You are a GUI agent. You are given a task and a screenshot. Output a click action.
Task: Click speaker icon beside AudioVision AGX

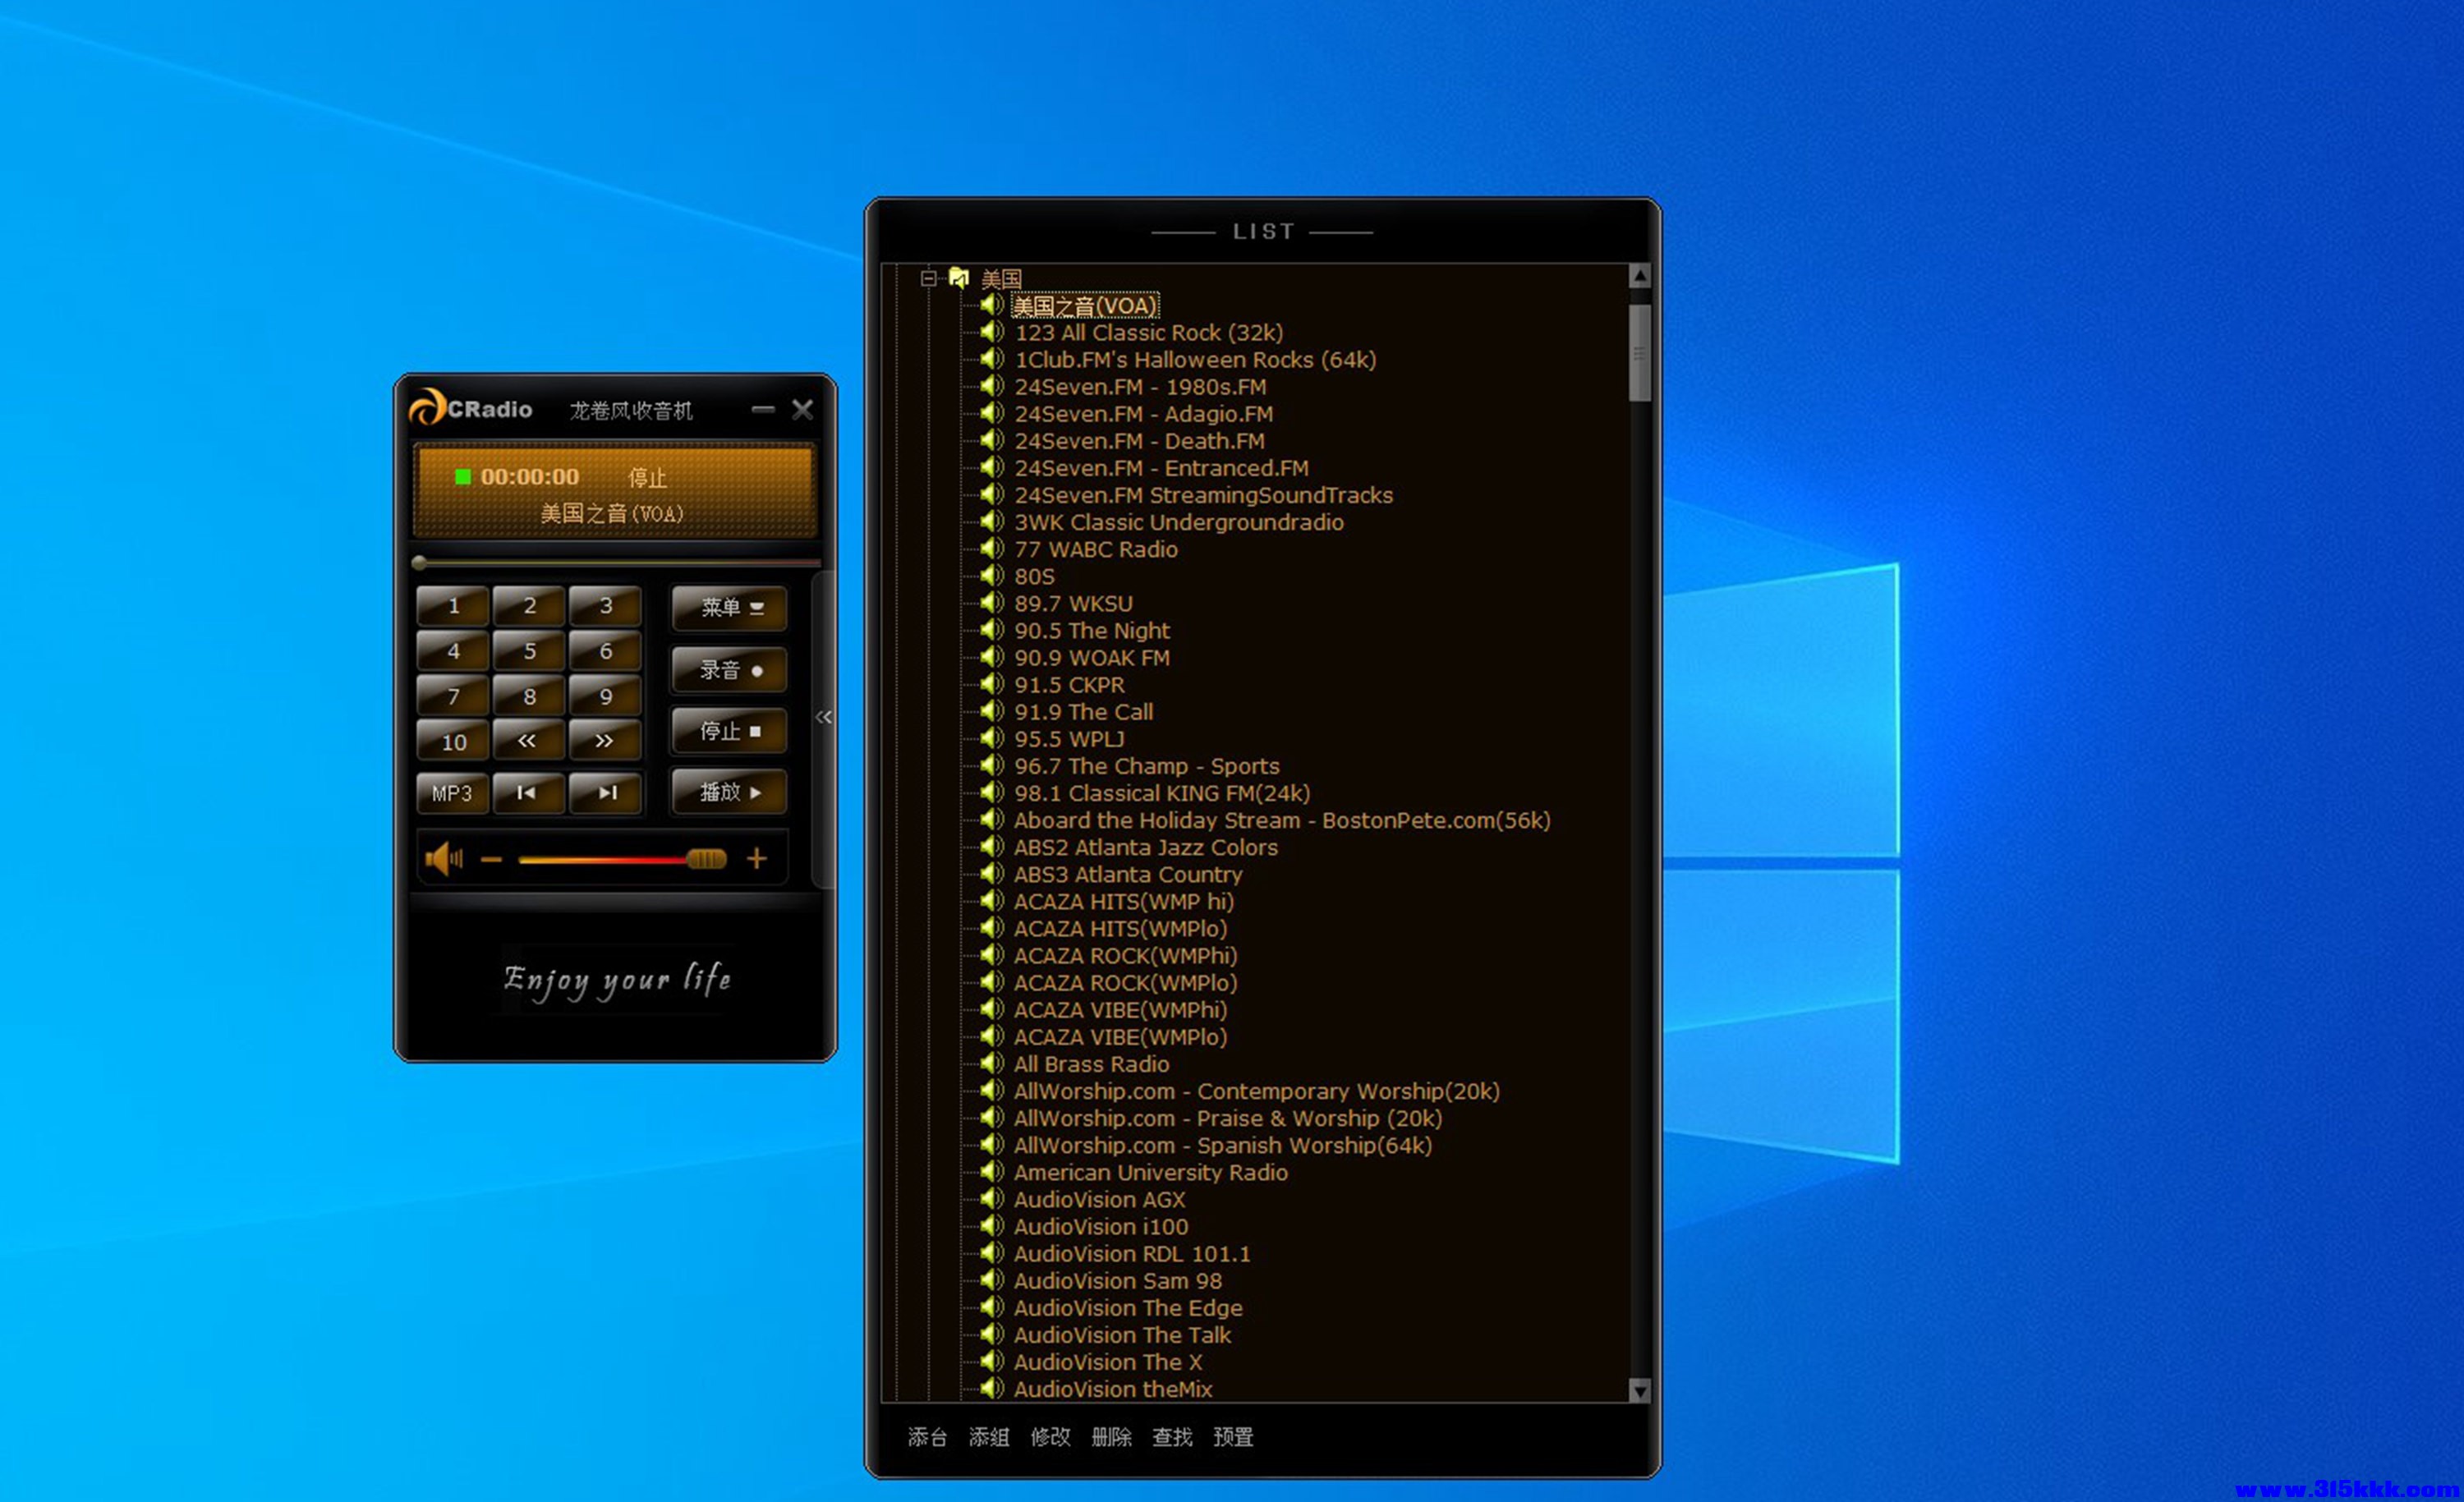pyautogui.click(x=991, y=1199)
